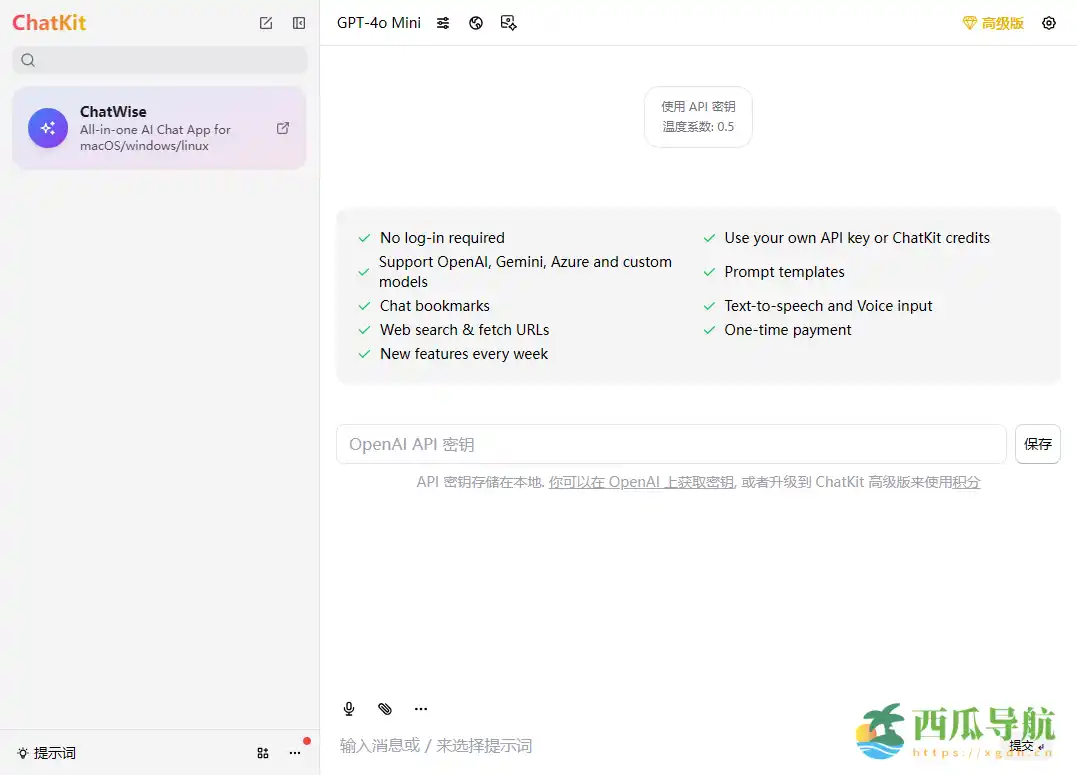Toggle the sidebar panel layout icon
Screen dimensions: 1077x775
click(299, 22)
